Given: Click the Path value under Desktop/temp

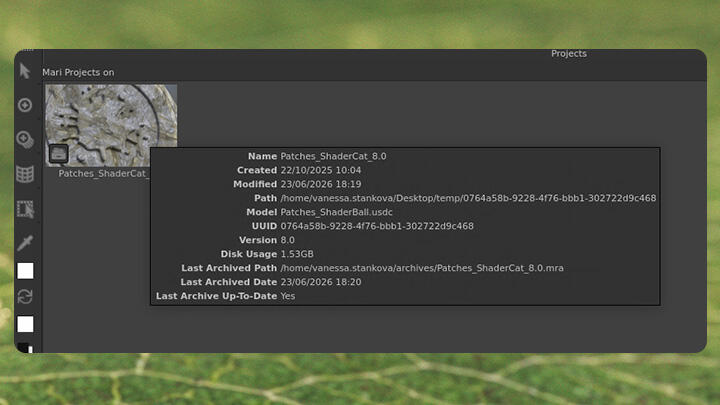Looking at the screenshot, I should [x=468, y=198].
